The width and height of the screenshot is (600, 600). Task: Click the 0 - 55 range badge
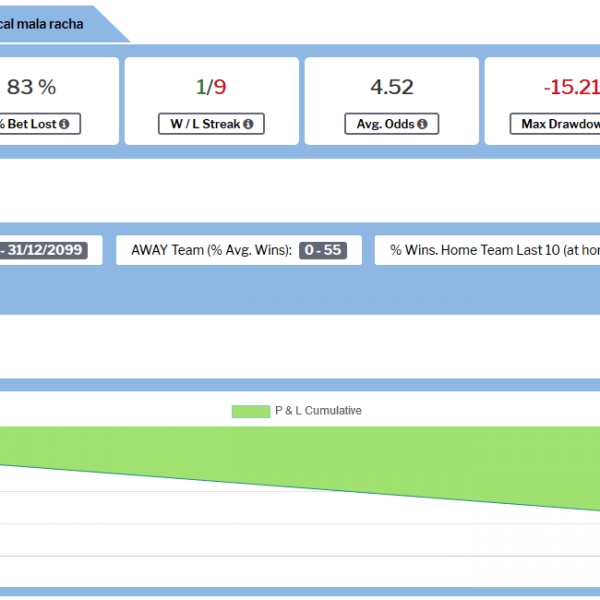click(323, 250)
